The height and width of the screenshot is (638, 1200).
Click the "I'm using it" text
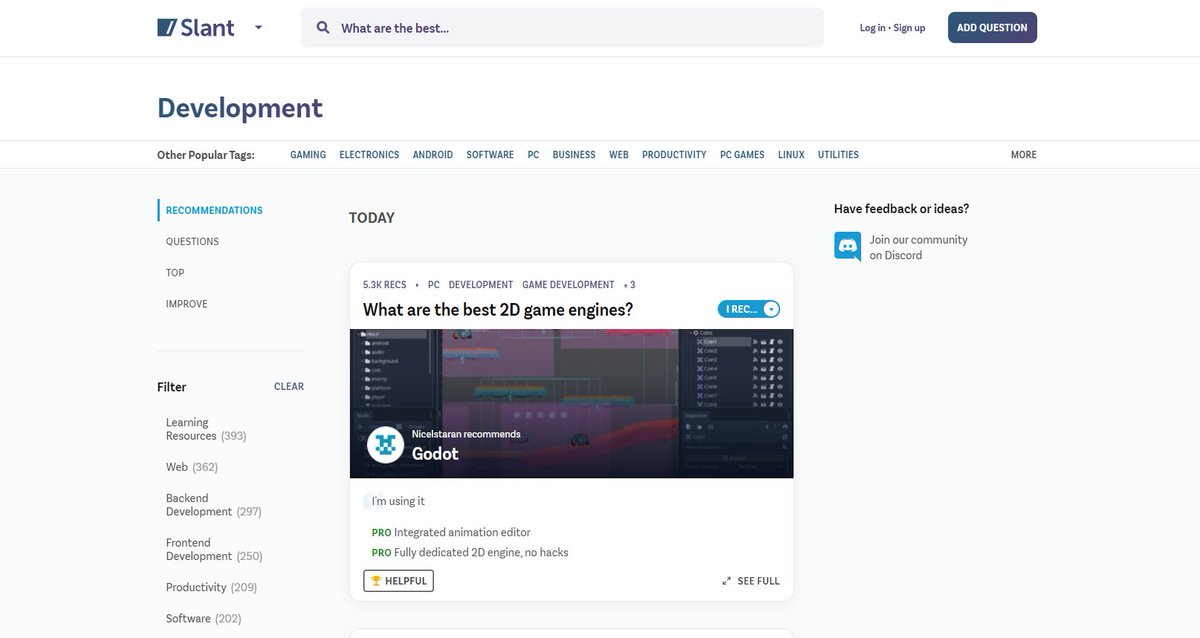pos(398,501)
